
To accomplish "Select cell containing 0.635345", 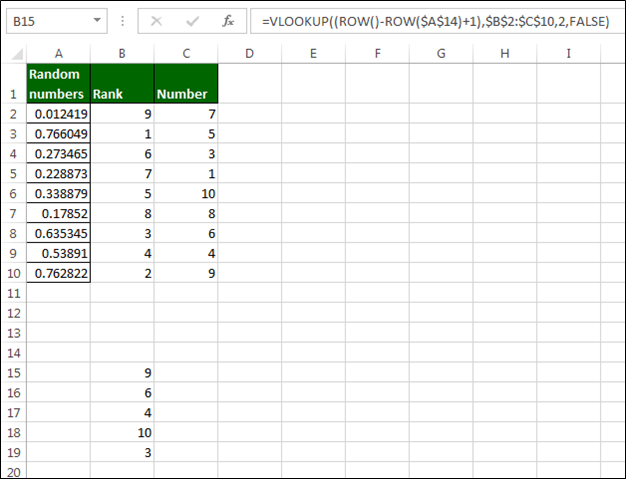I will [x=59, y=234].
